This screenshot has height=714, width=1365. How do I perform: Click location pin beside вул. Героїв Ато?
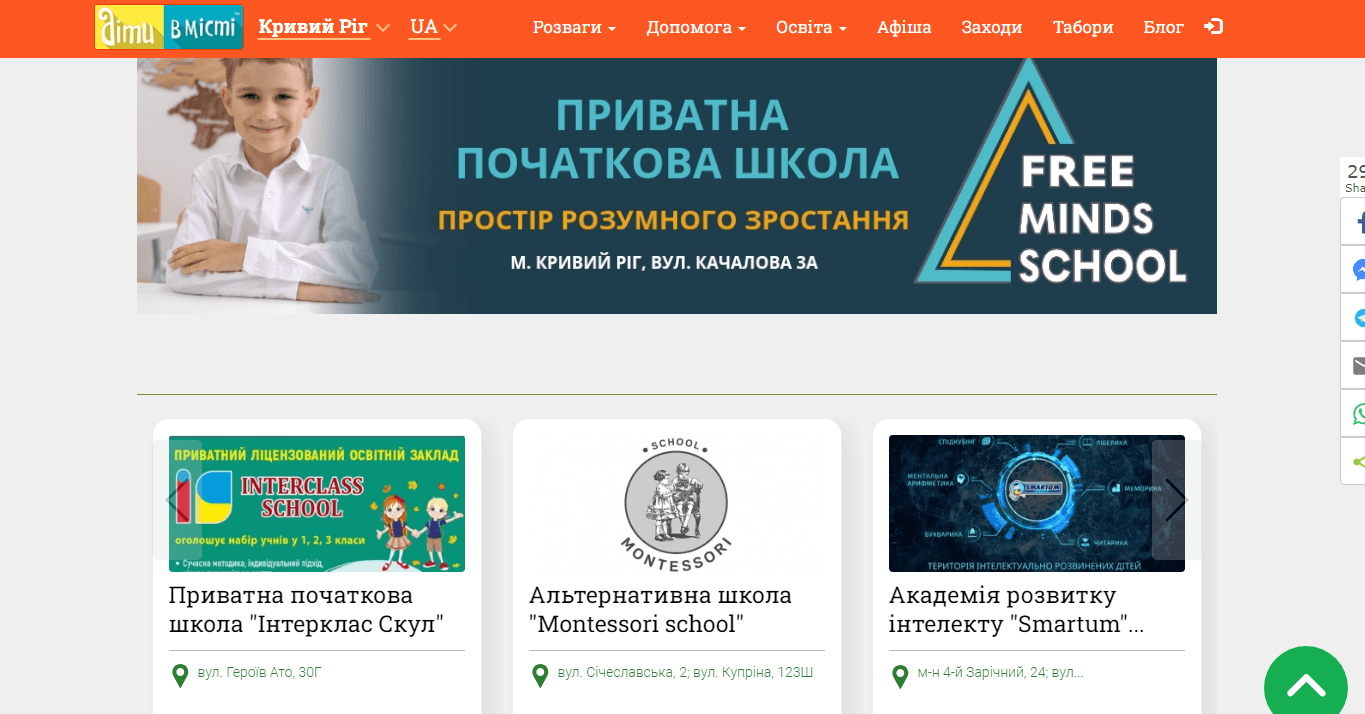180,676
